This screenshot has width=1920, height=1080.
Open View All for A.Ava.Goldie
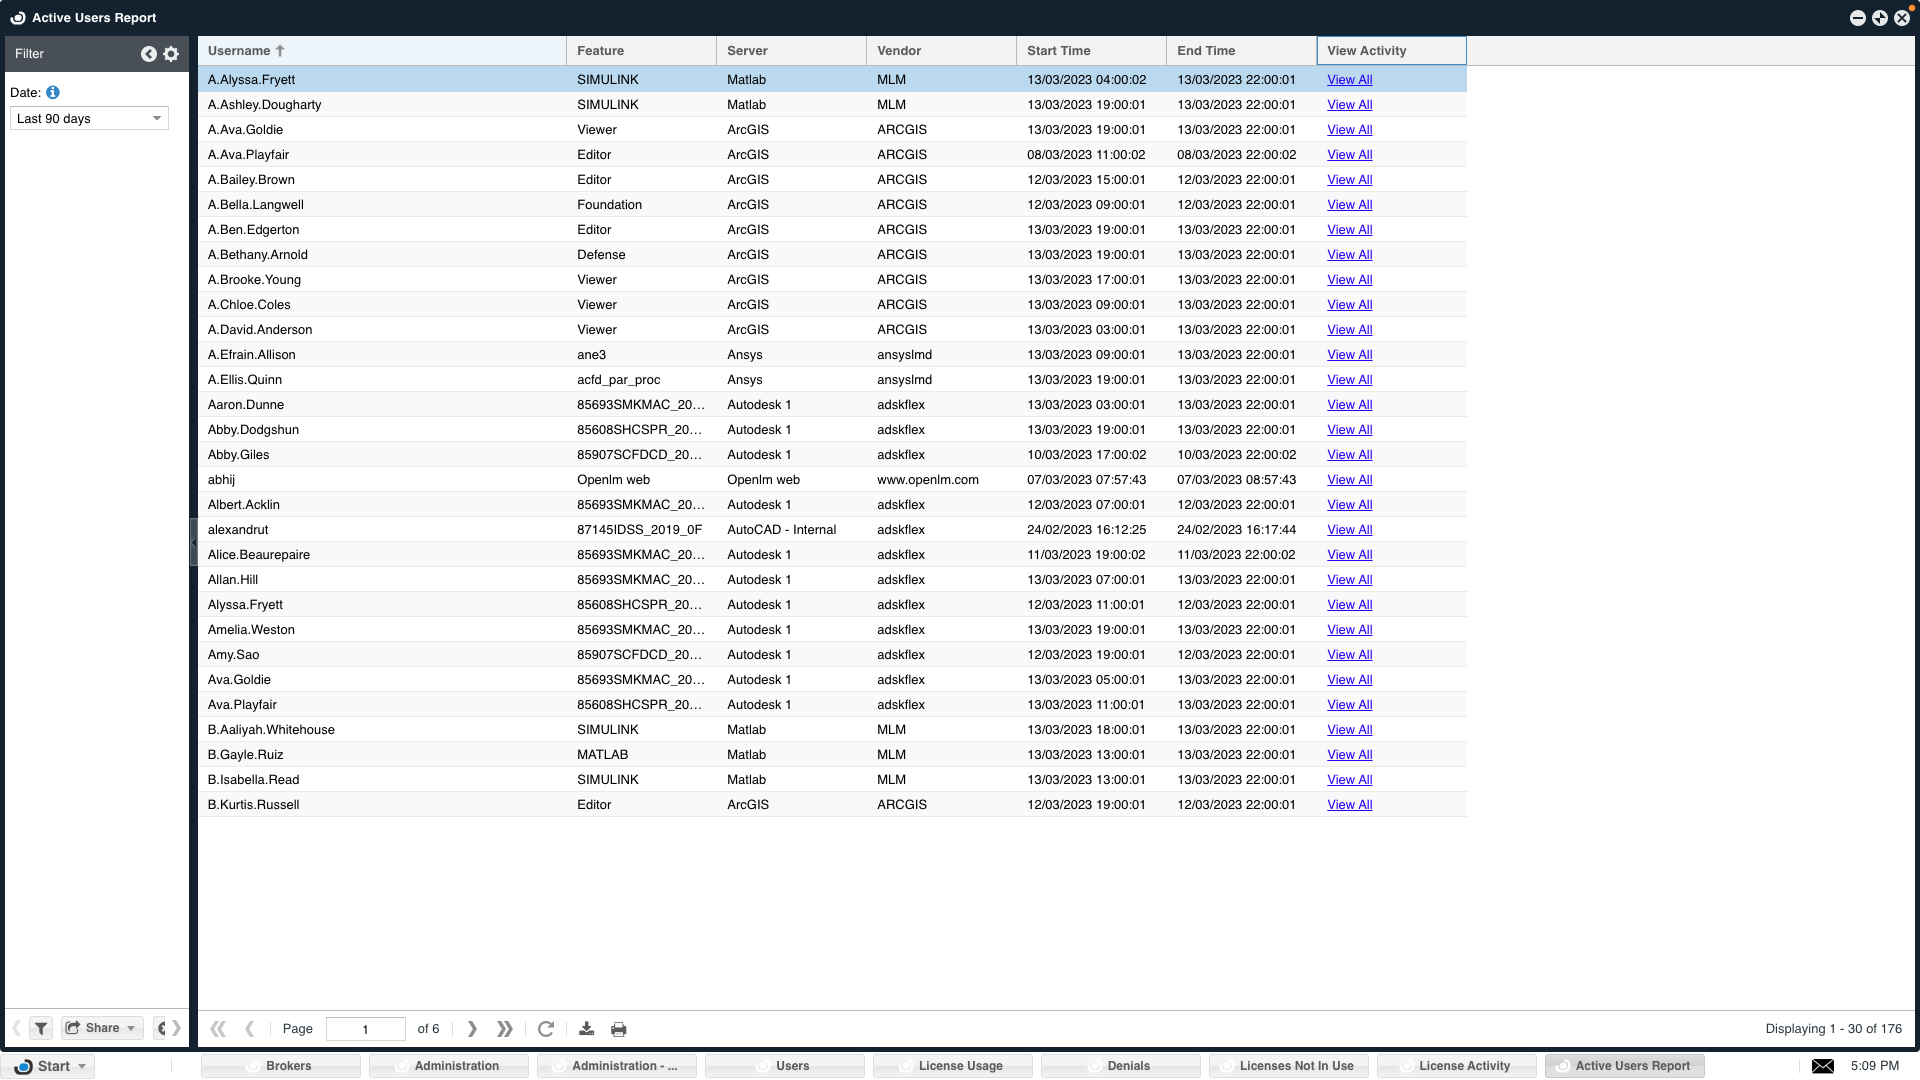[1349, 130]
